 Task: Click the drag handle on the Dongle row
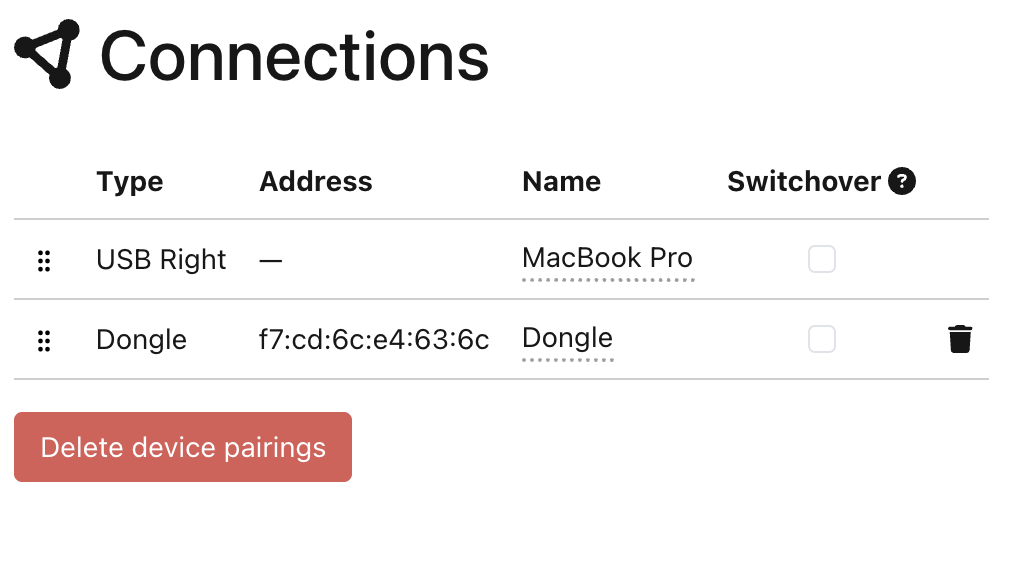tap(44, 340)
